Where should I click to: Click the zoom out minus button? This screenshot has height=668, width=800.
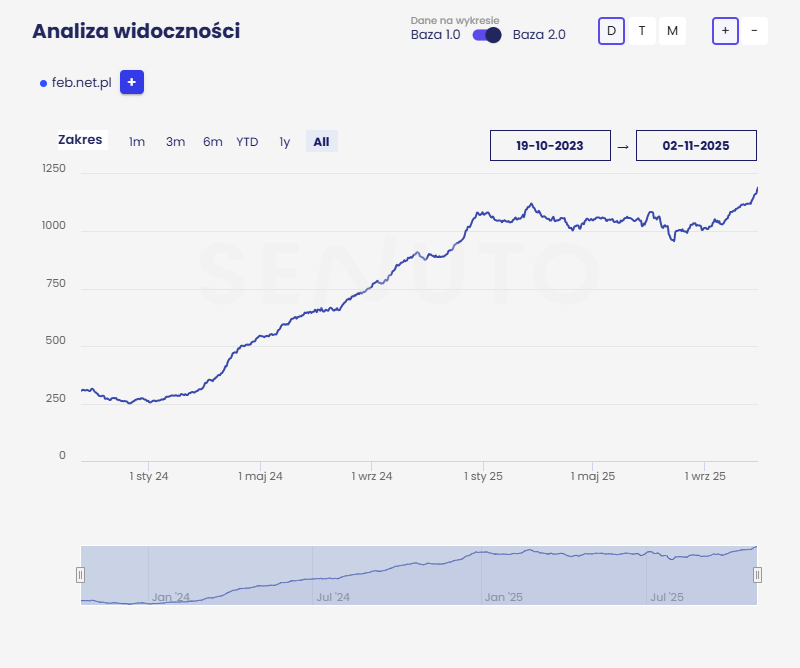point(753,31)
